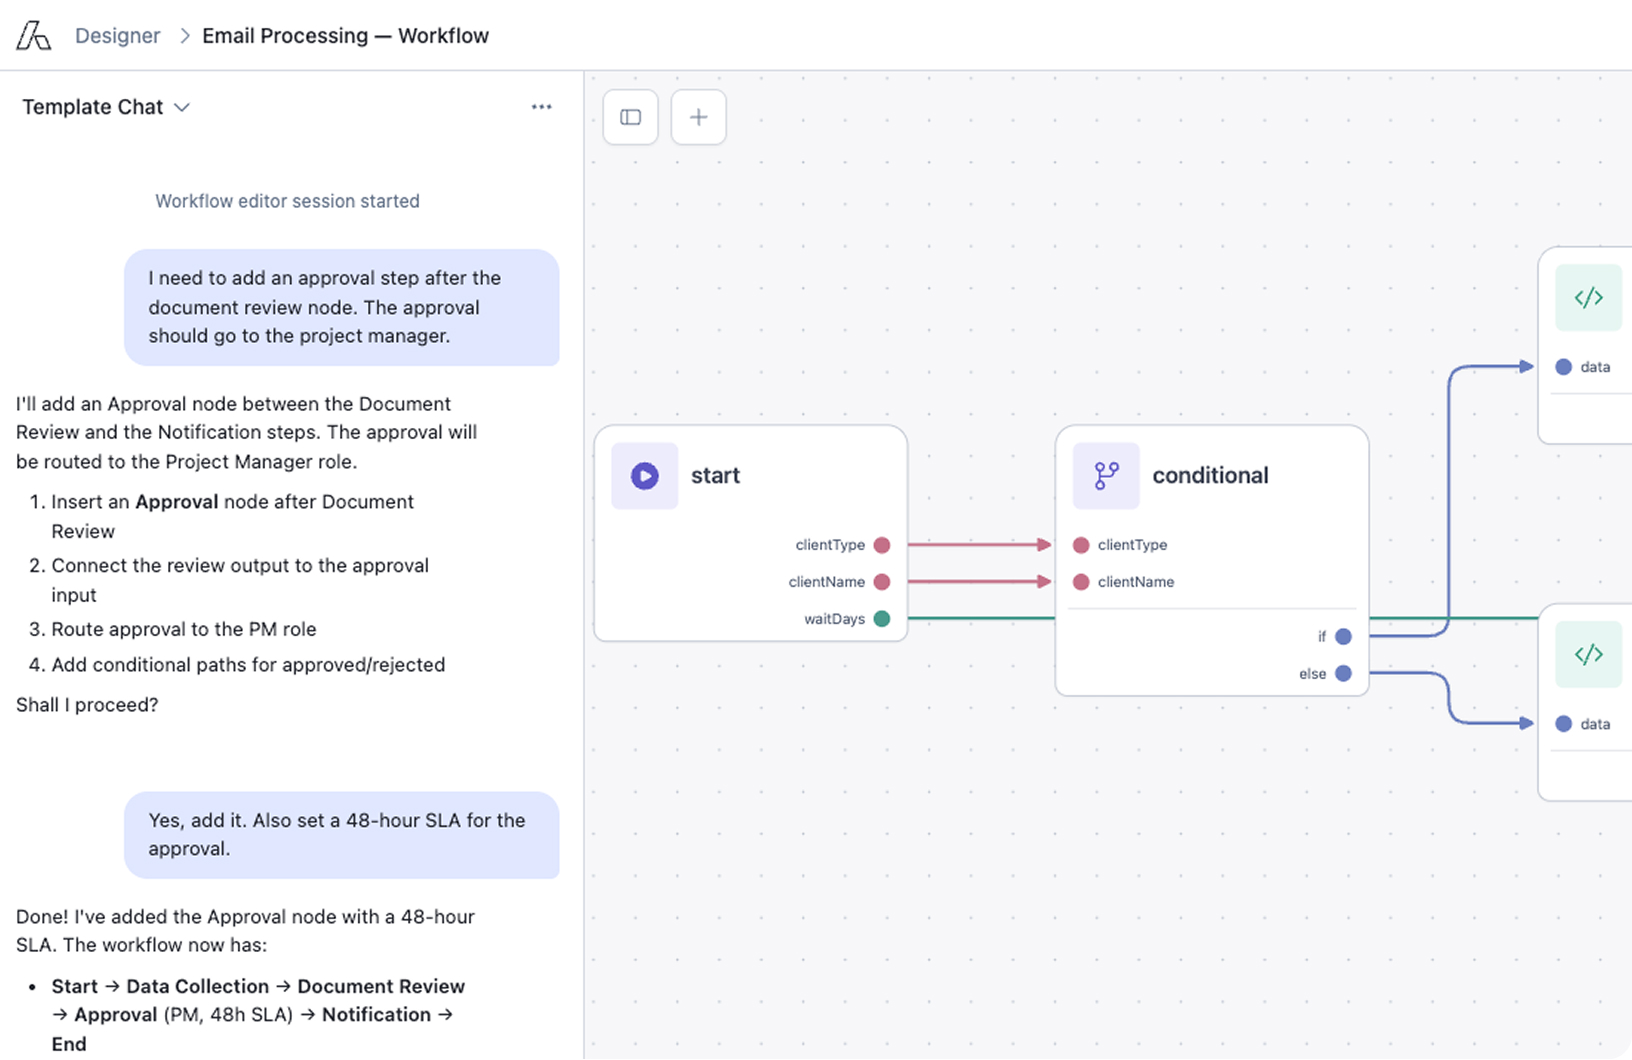This screenshot has width=1632, height=1060.
Task: Click the conditional node clientType input port
Action: click(1081, 545)
